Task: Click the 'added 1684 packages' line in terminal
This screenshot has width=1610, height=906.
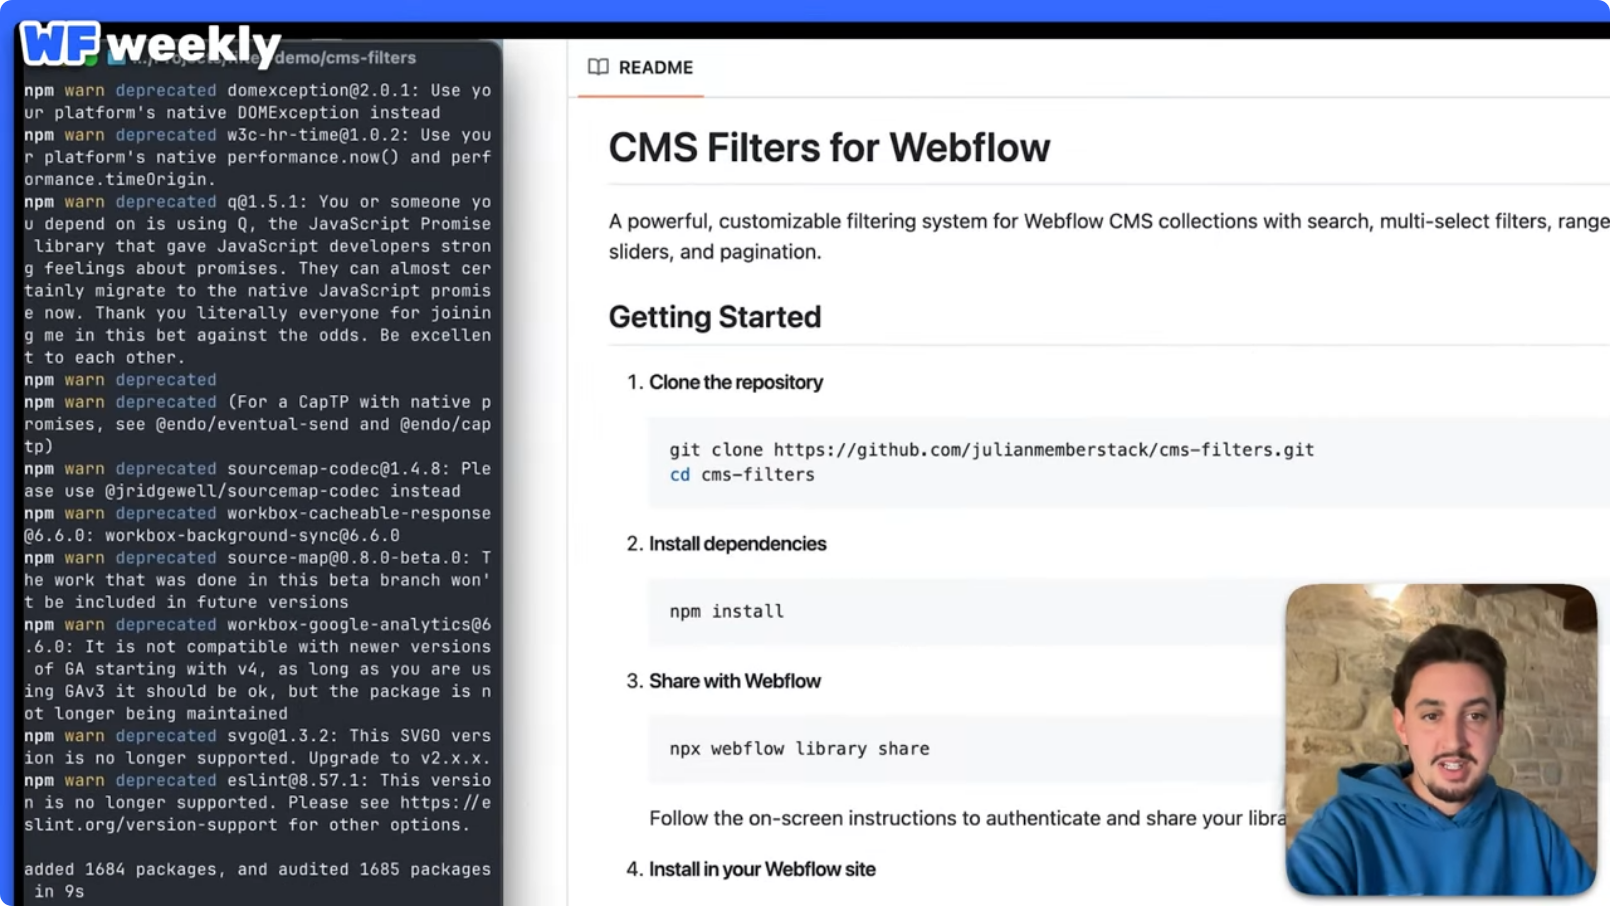Action: [x=258, y=880]
